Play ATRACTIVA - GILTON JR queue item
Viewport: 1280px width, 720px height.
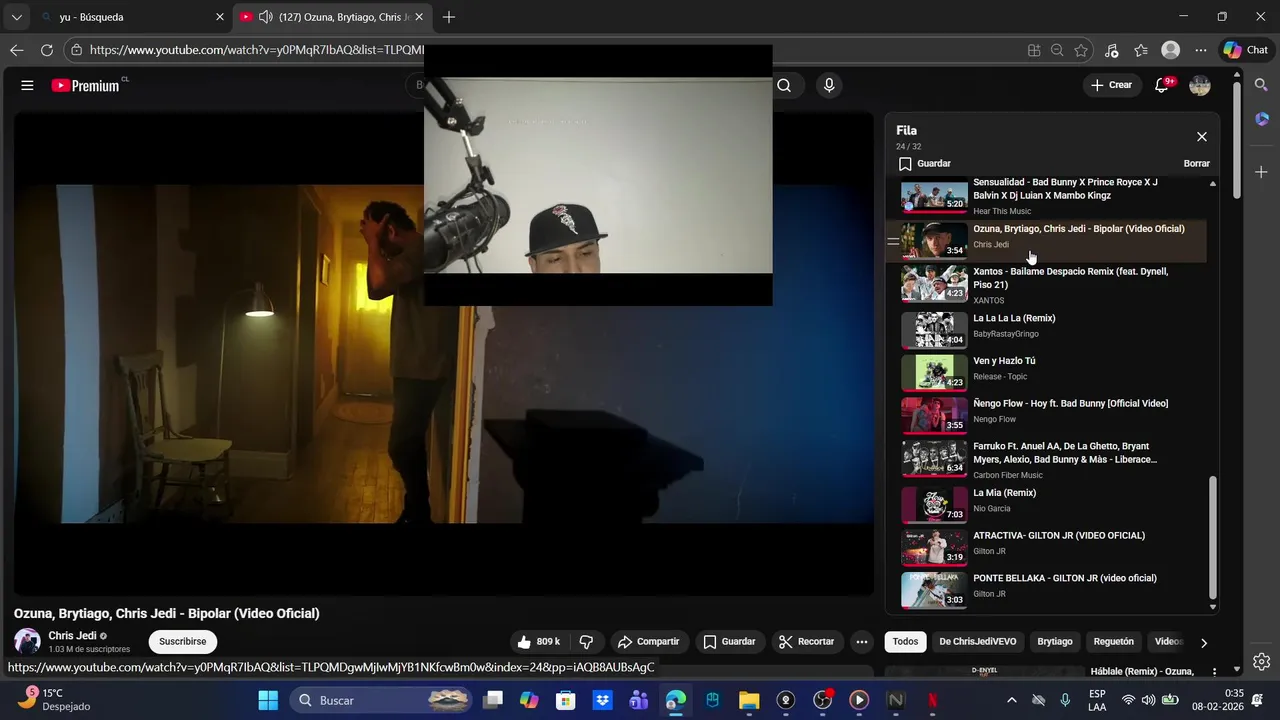(x=1045, y=546)
